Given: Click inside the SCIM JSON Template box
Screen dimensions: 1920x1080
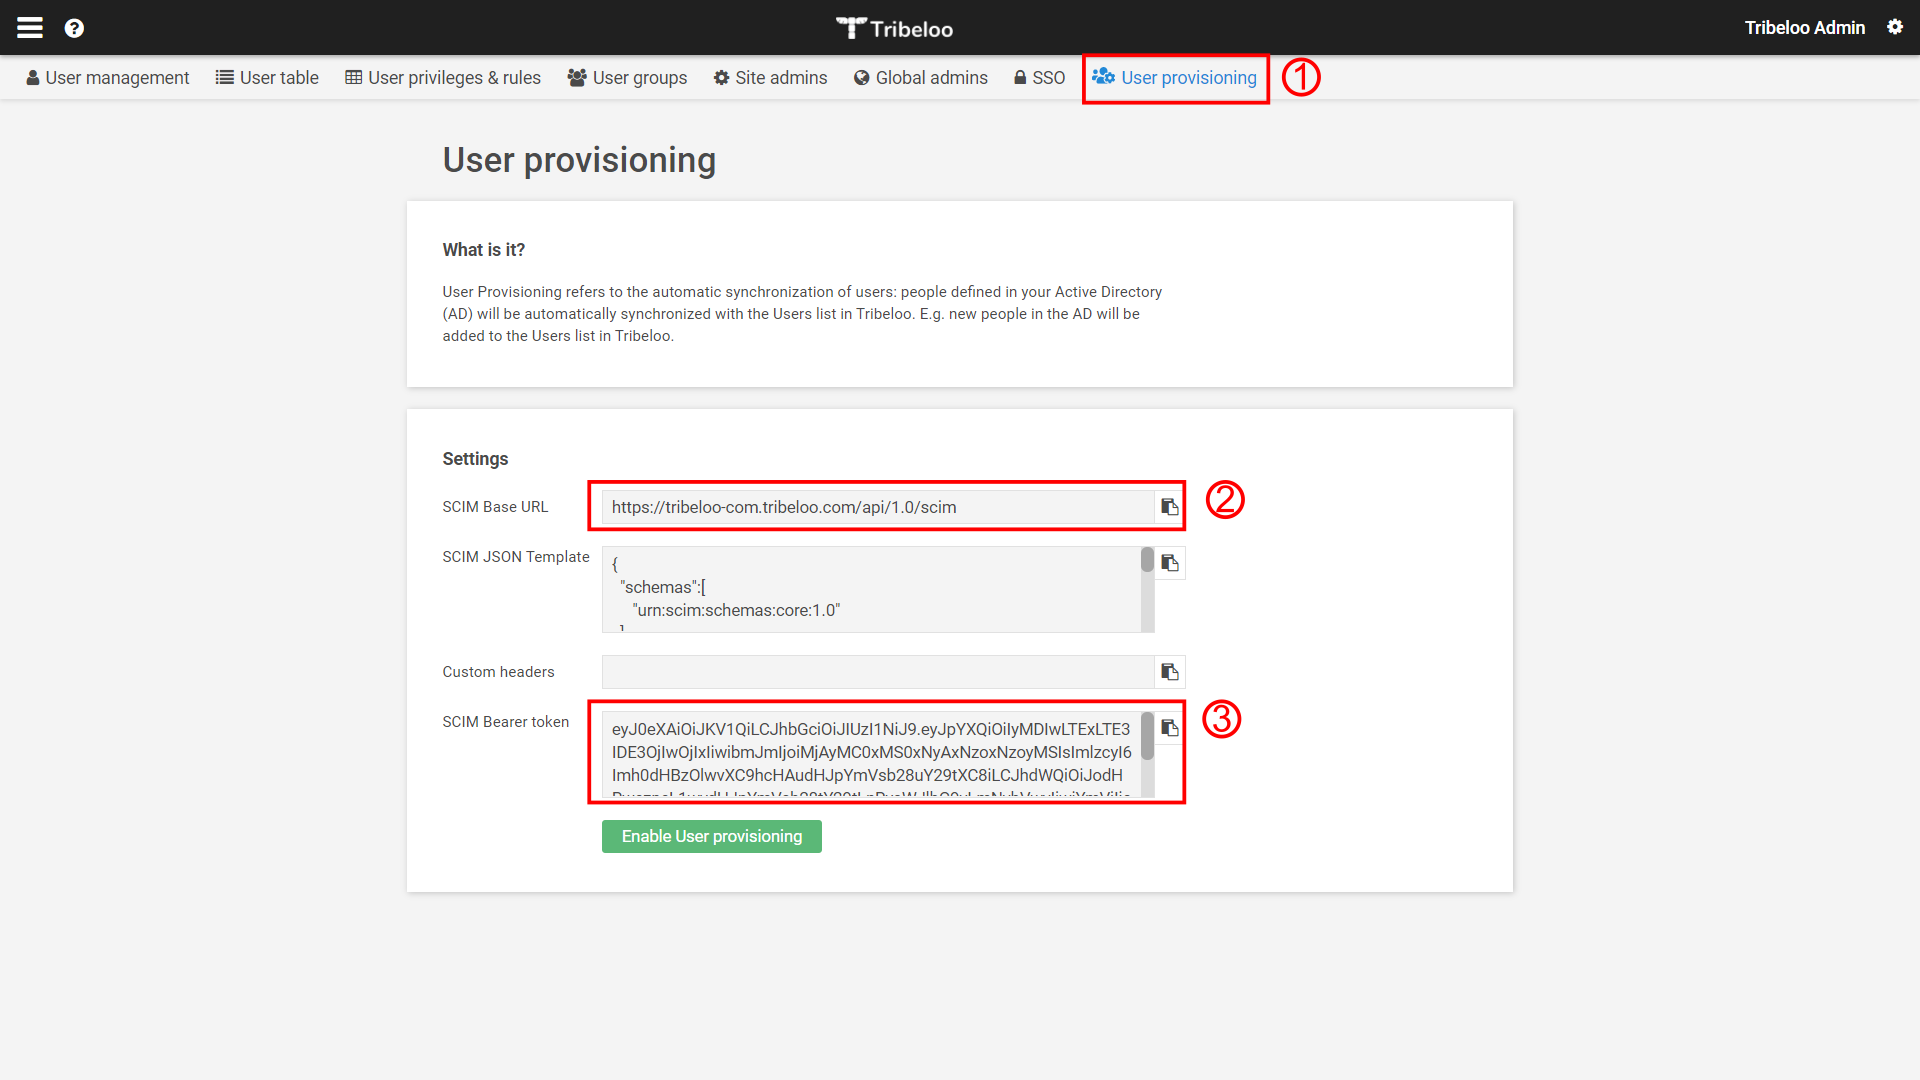Looking at the screenshot, I should click(x=871, y=589).
